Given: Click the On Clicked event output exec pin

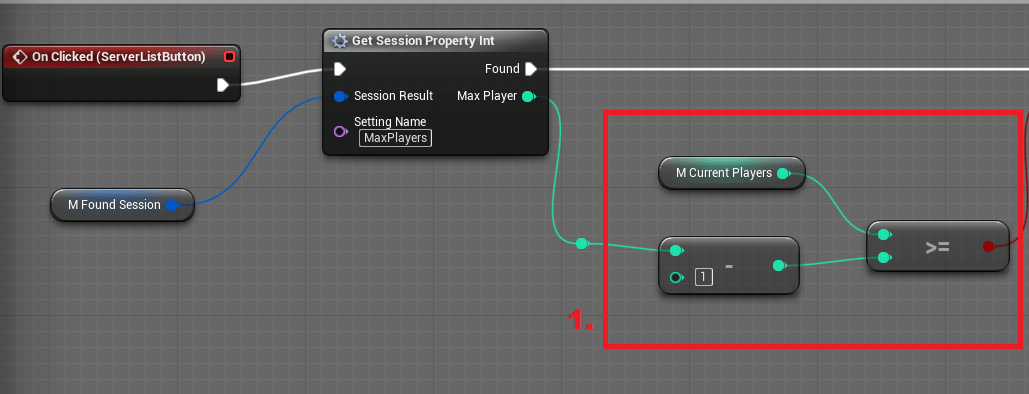Looking at the screenshot, I should [x=223, y=85].
